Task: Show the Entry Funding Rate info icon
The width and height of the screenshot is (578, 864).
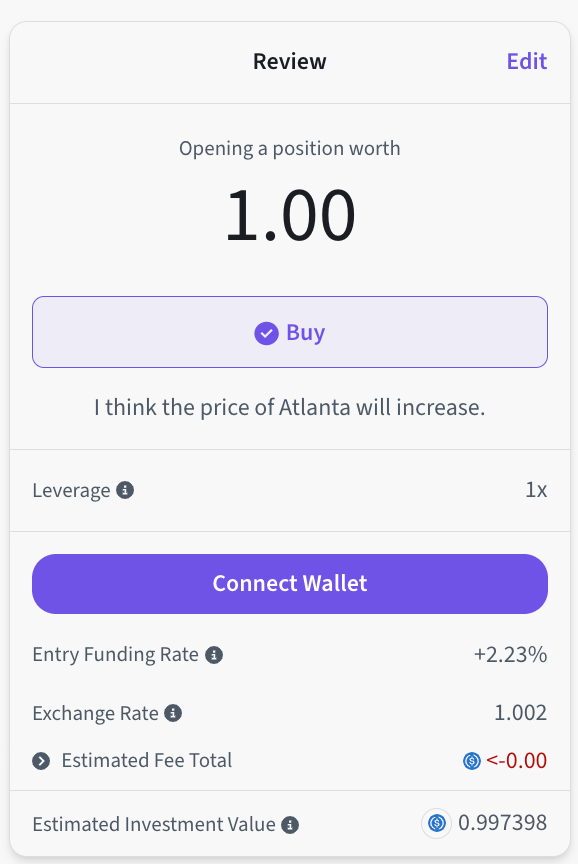Action: pos(214,655)
